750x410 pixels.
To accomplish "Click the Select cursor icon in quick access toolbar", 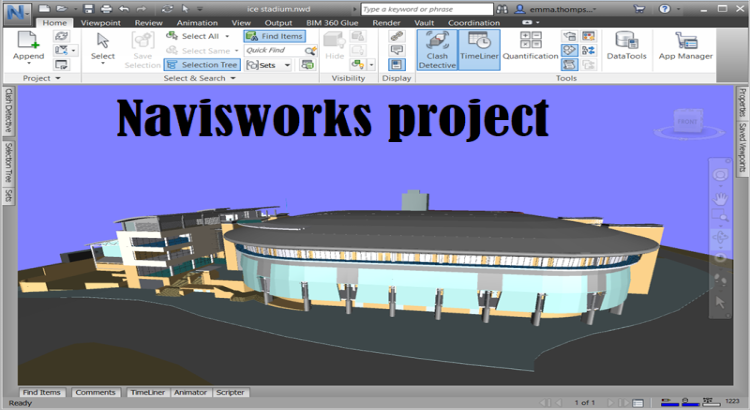I will click(x=185, y=9).
